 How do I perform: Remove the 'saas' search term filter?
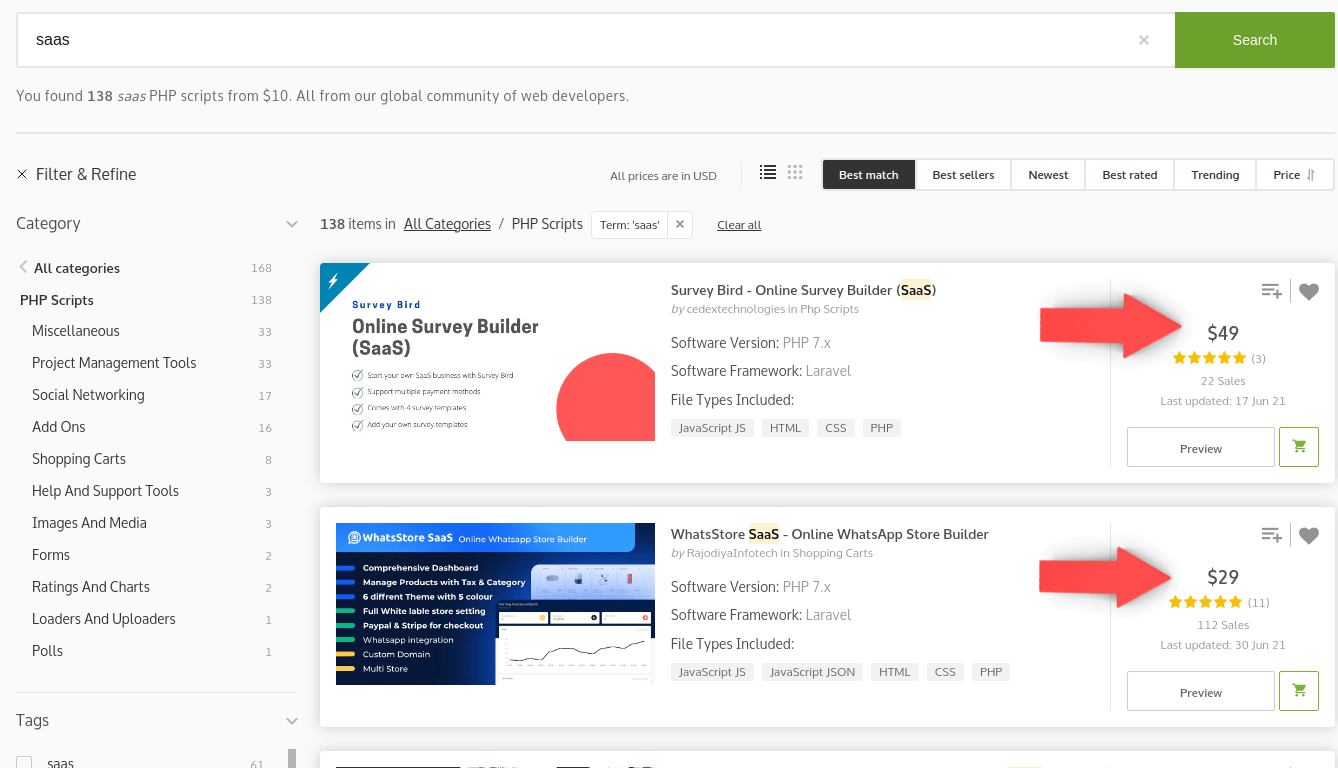[680, 224]
